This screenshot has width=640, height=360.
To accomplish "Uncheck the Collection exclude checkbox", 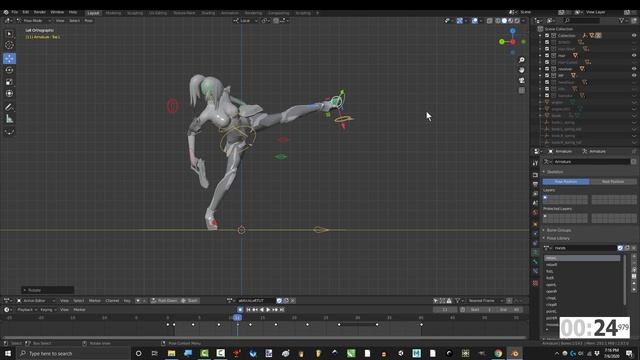I will (x=547, y=36).
